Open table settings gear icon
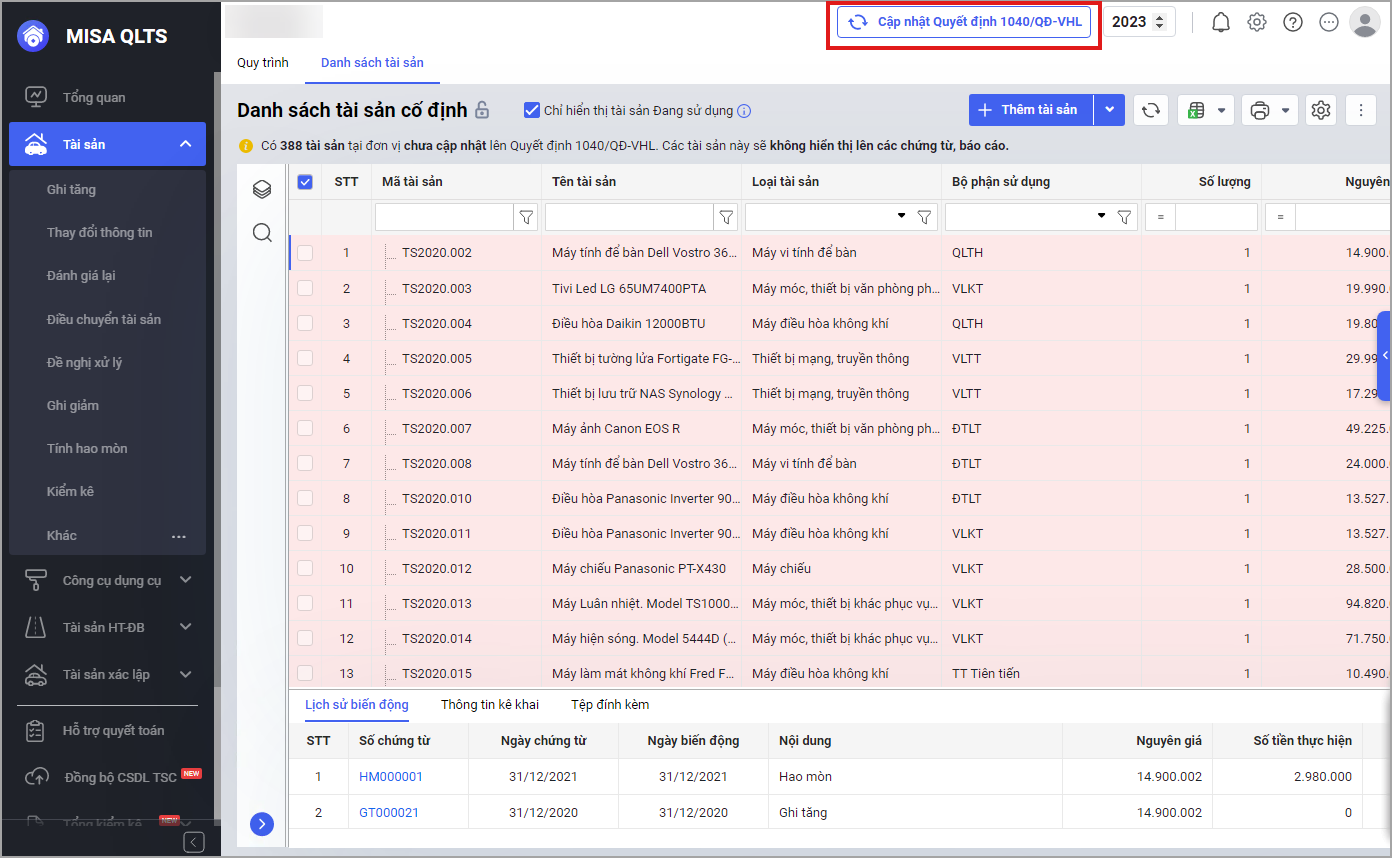This screenshot has width=1392, height=858. coord(1321,110)
